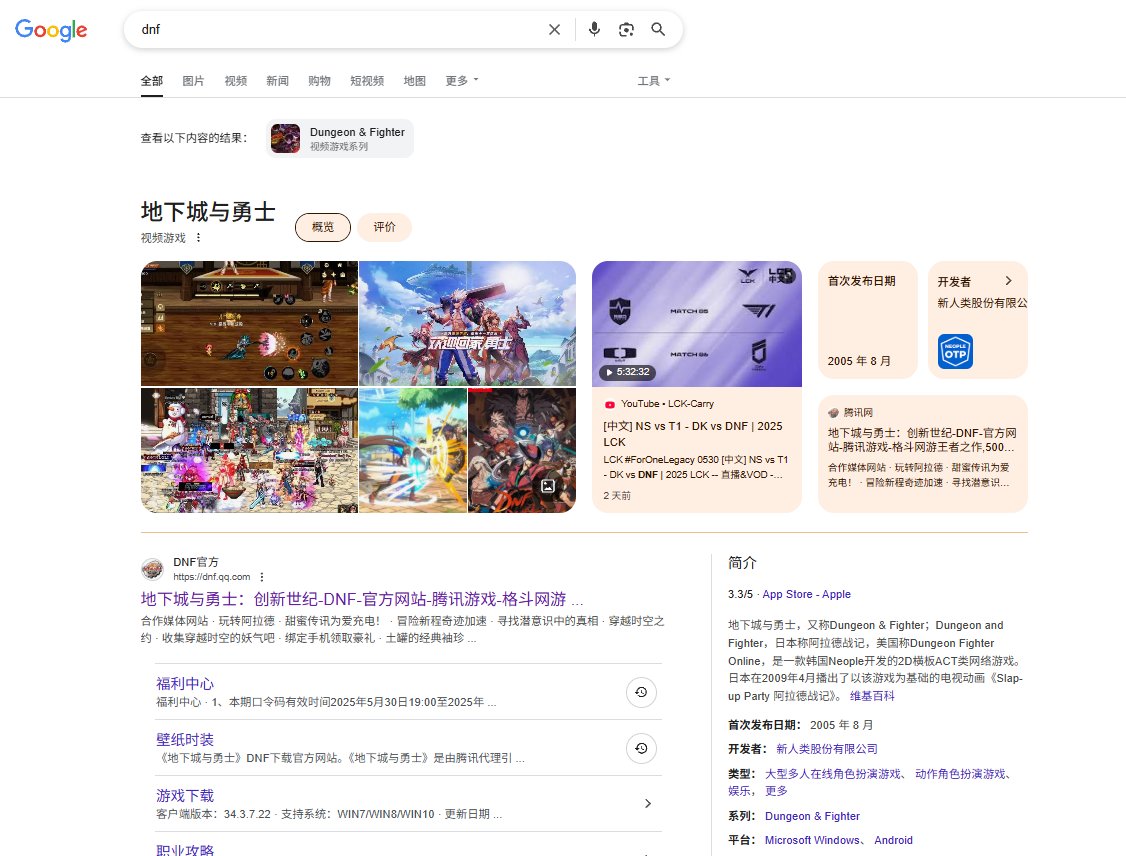Click the YouTube icon on video card
This screenshot has height=856, width=1126.
(x=610, y=404)
